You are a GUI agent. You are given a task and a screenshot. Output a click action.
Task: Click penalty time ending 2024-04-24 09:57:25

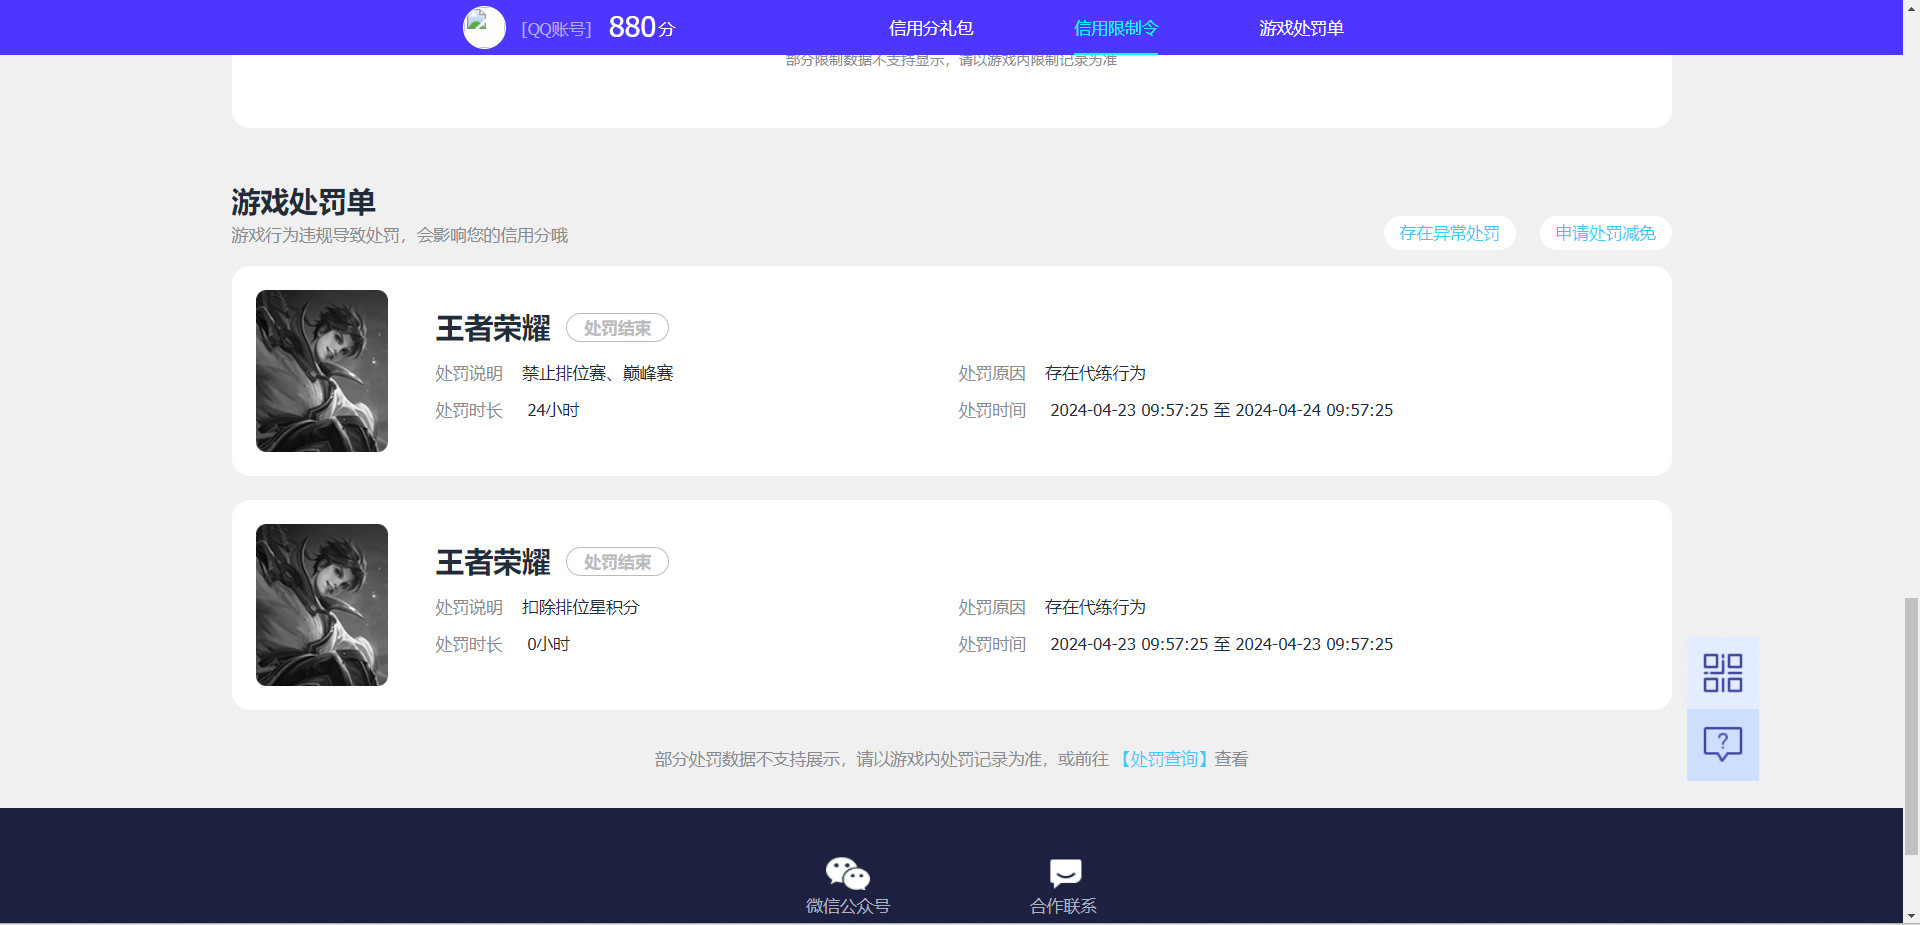pyautogui.click(x=1221, y=410)
